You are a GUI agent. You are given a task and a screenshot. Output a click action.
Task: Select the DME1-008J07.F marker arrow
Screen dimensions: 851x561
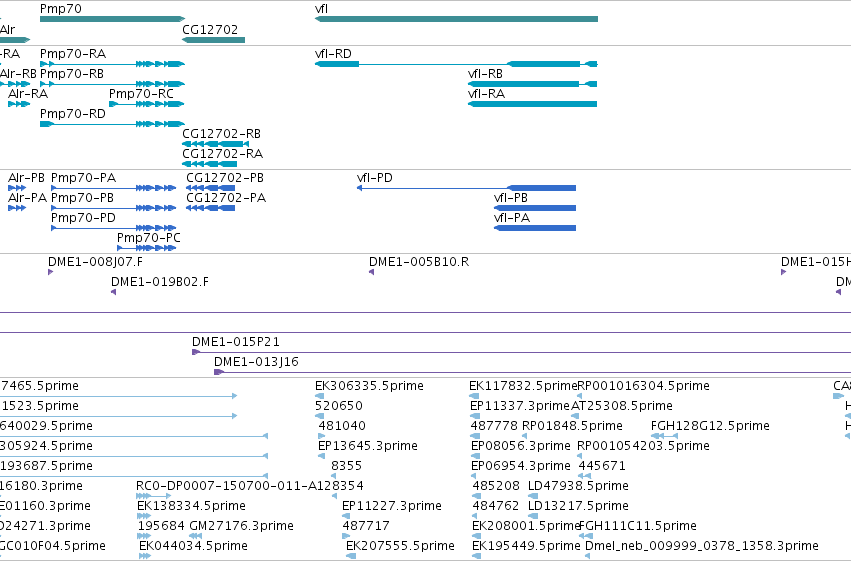pos(50,272)
